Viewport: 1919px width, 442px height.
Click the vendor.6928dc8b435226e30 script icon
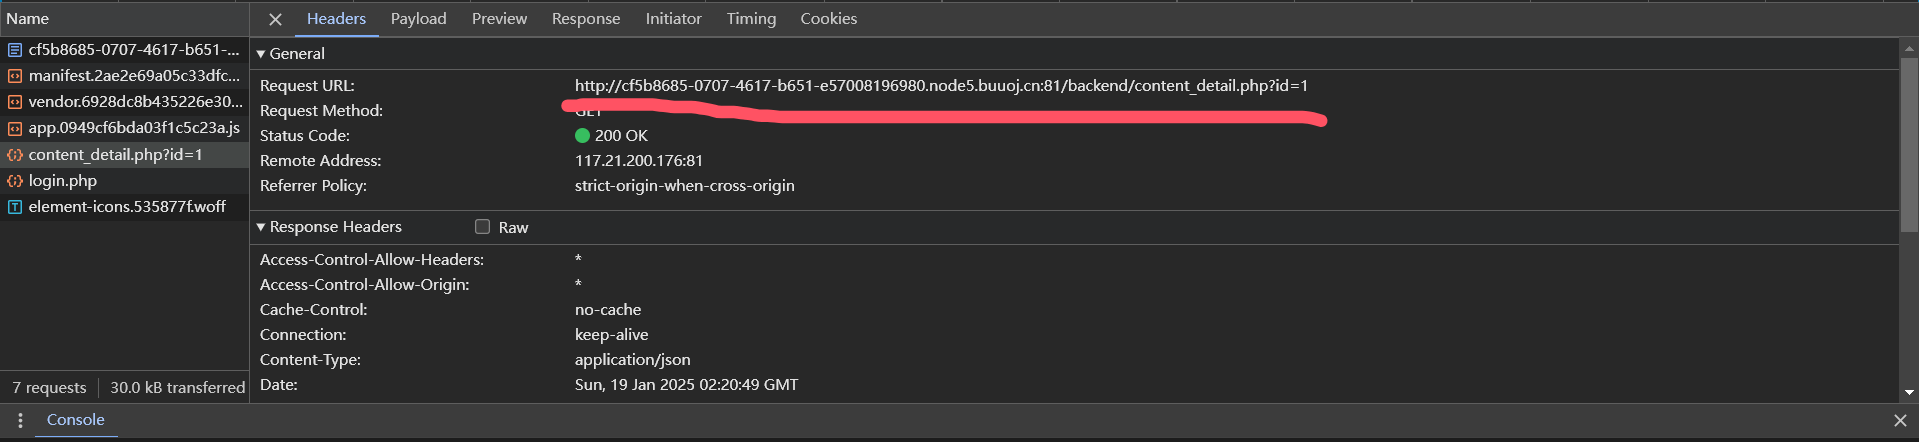[x=15, y=101]
